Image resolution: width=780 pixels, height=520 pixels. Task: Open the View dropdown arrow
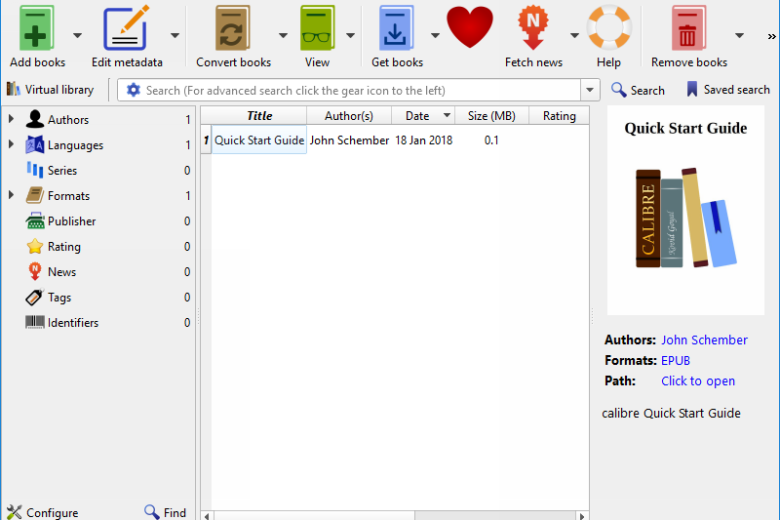pyautogui.click(x=350, y=35)
